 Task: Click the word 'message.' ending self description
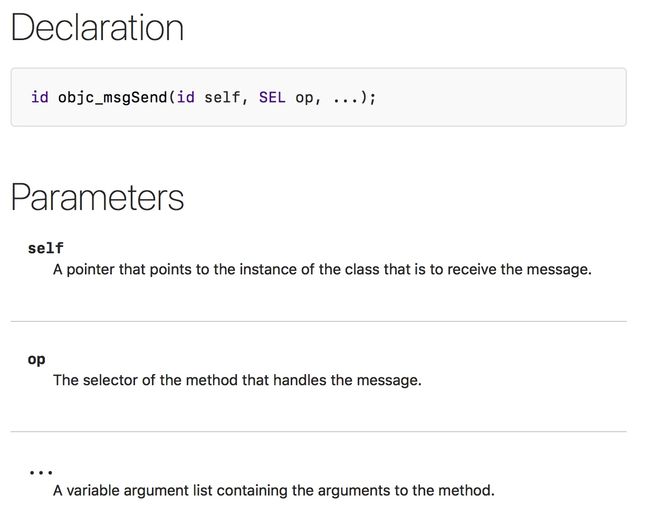coord(559,270)
